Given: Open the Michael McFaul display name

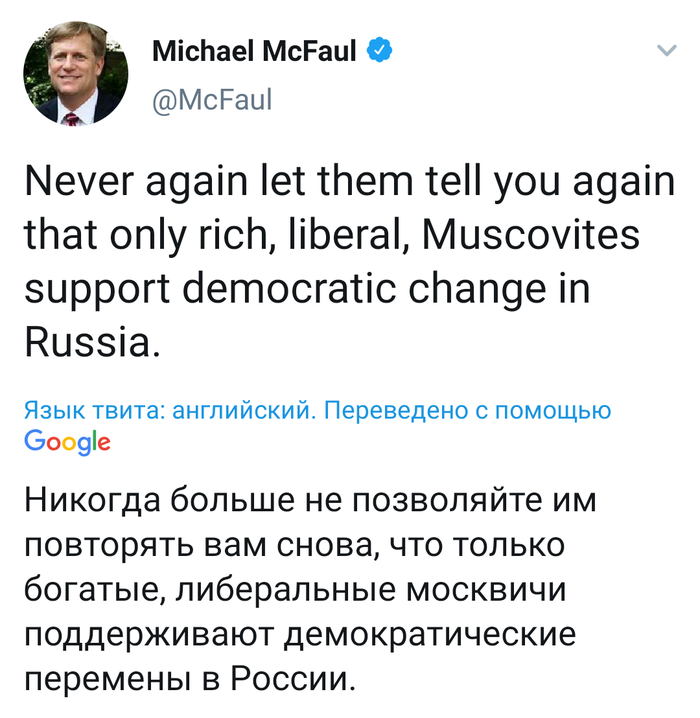Looking at the screenshot, I should pyautogui.click(x=254, y=53).
